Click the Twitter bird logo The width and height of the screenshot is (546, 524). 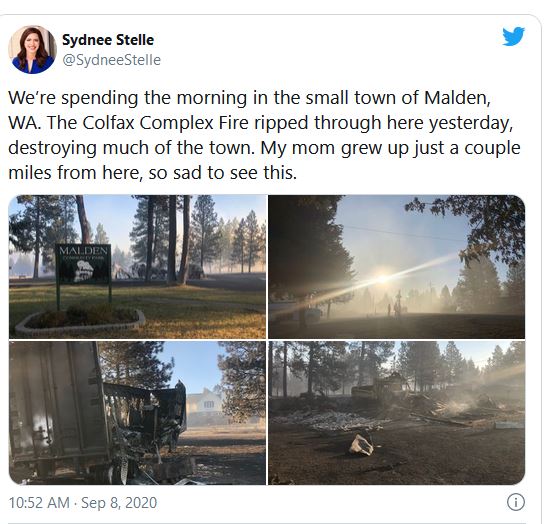pos(513,36)
